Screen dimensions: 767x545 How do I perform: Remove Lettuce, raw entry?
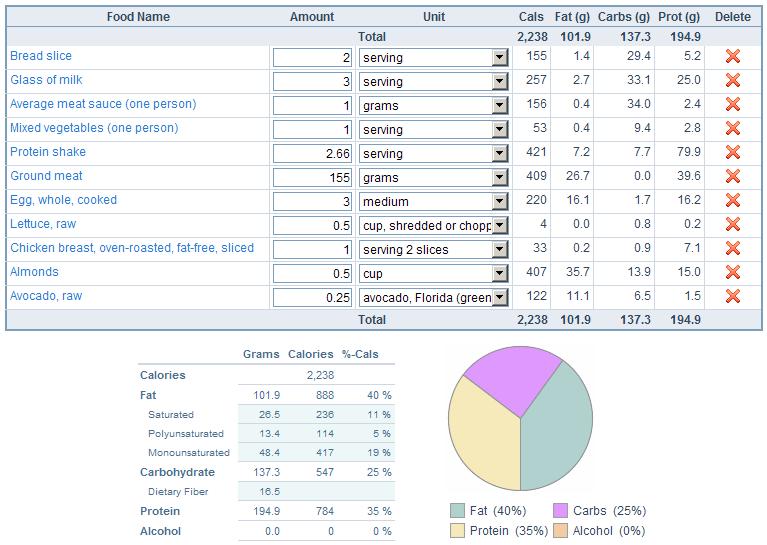click(732, 225)
